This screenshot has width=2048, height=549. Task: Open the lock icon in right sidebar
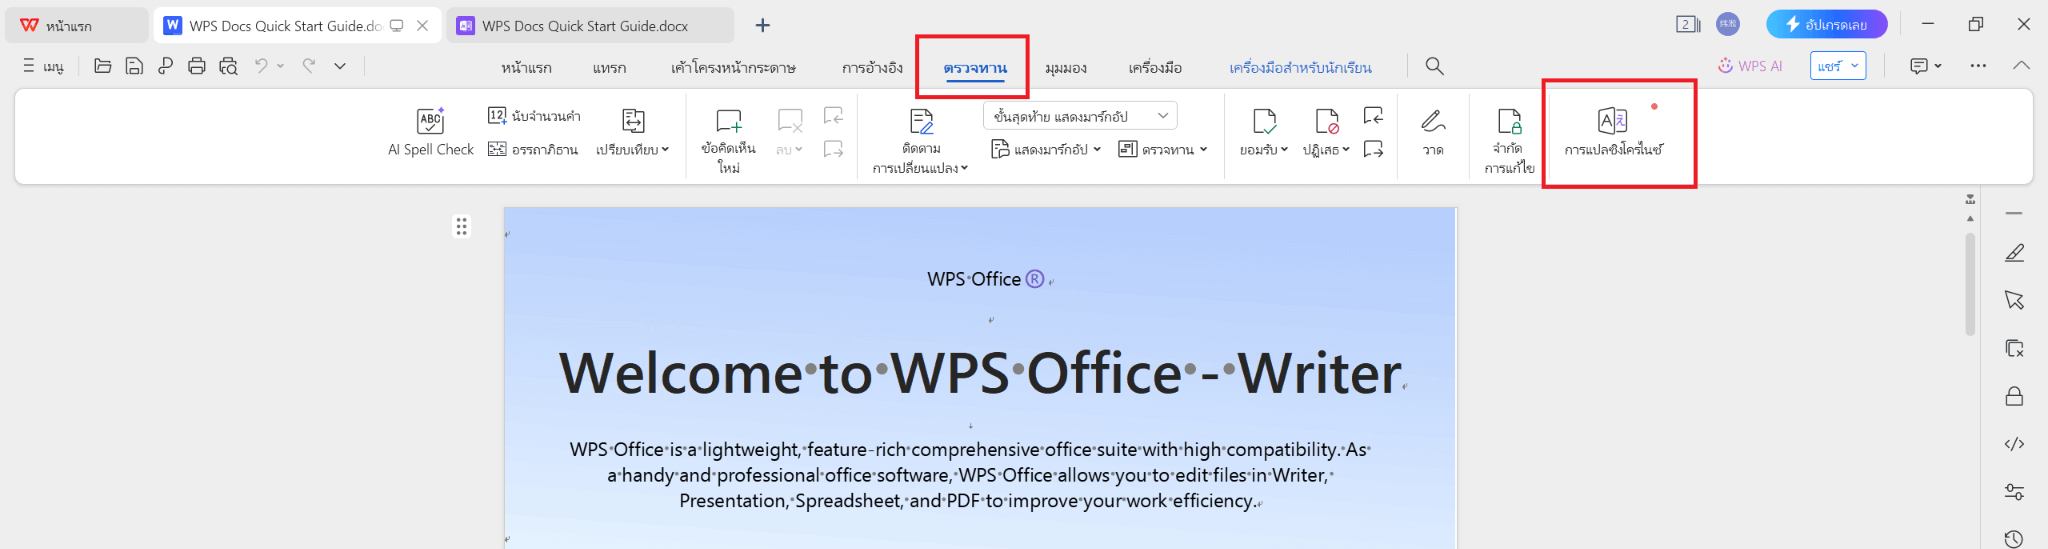2015,397
